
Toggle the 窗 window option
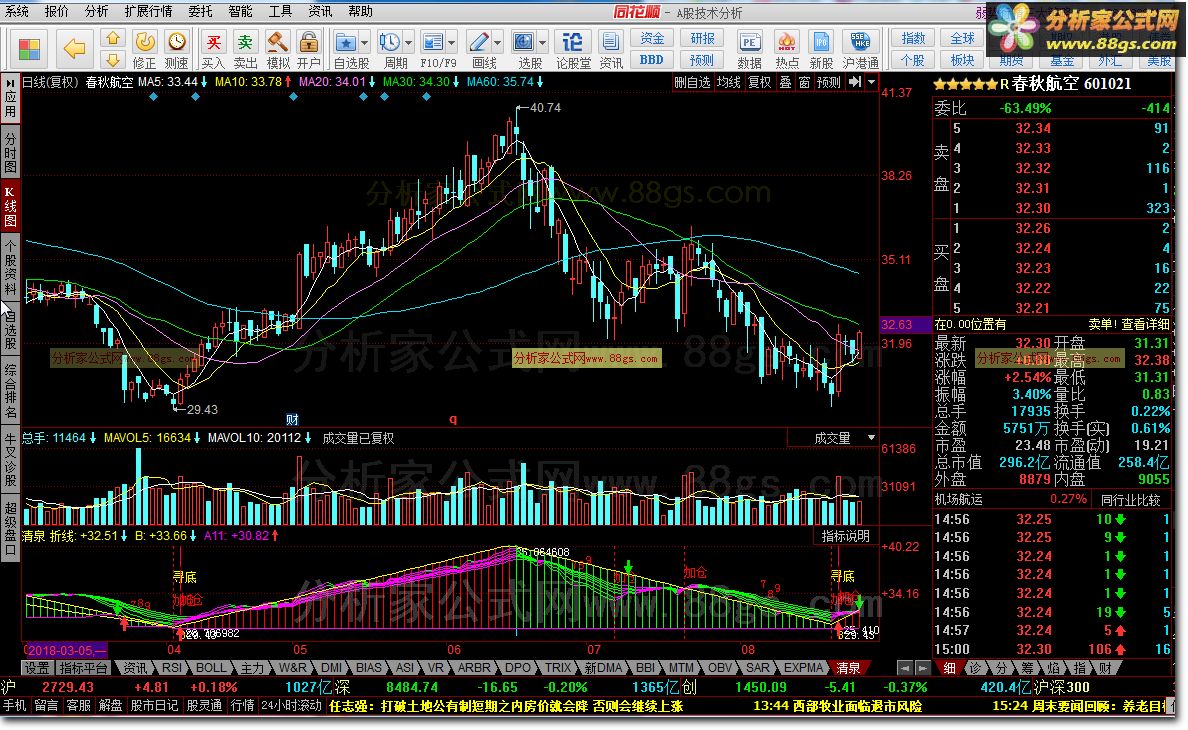click(804, 82)
